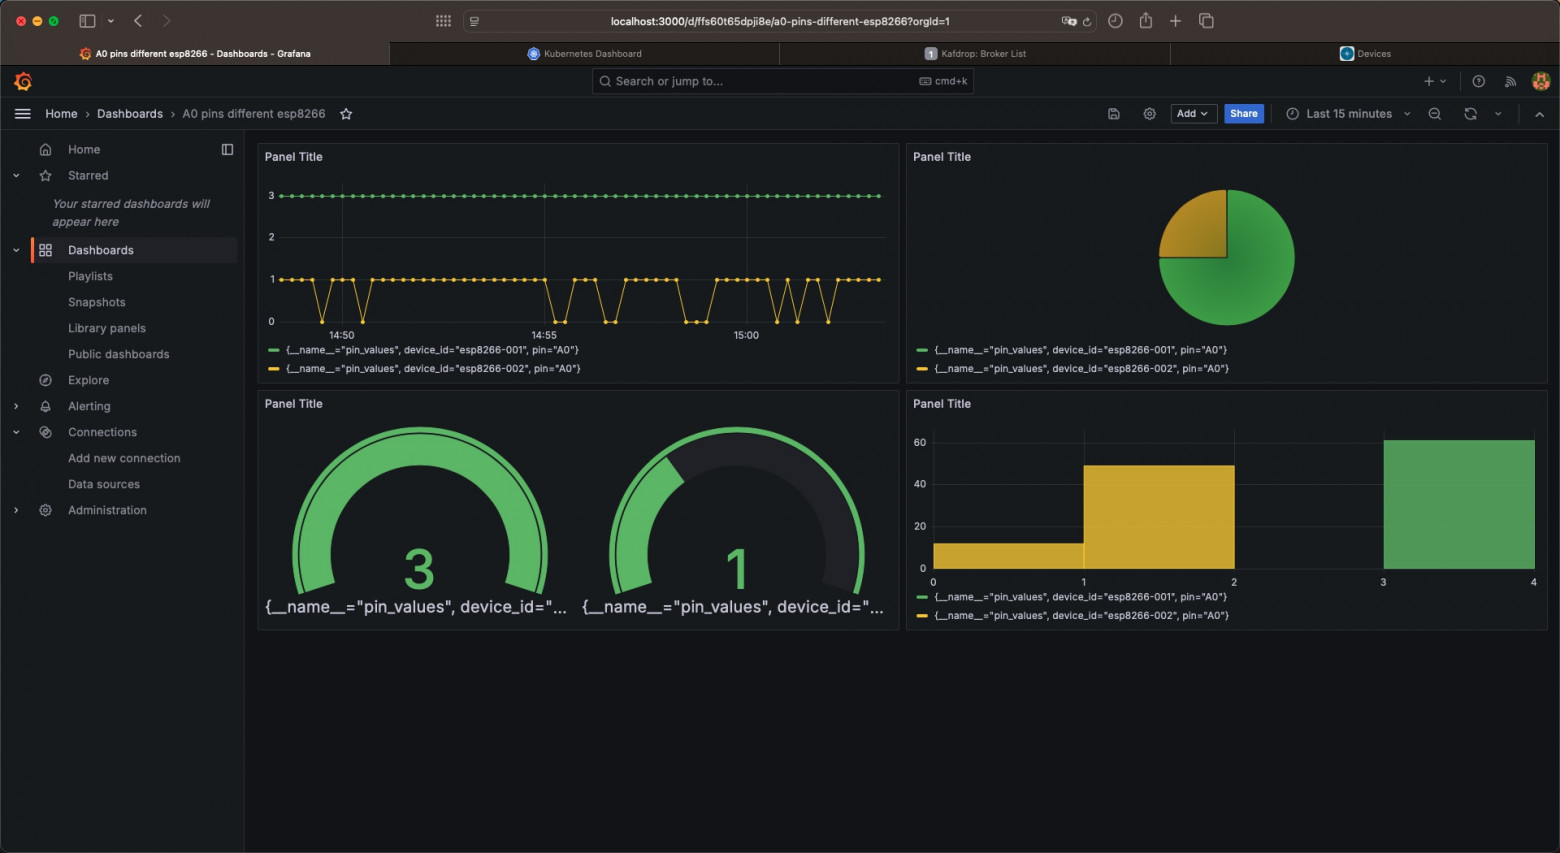This screenshot has width=1560, height=853.
Task: Go to Dashboards breadcrumb link
Action: [x=130, y=114]
